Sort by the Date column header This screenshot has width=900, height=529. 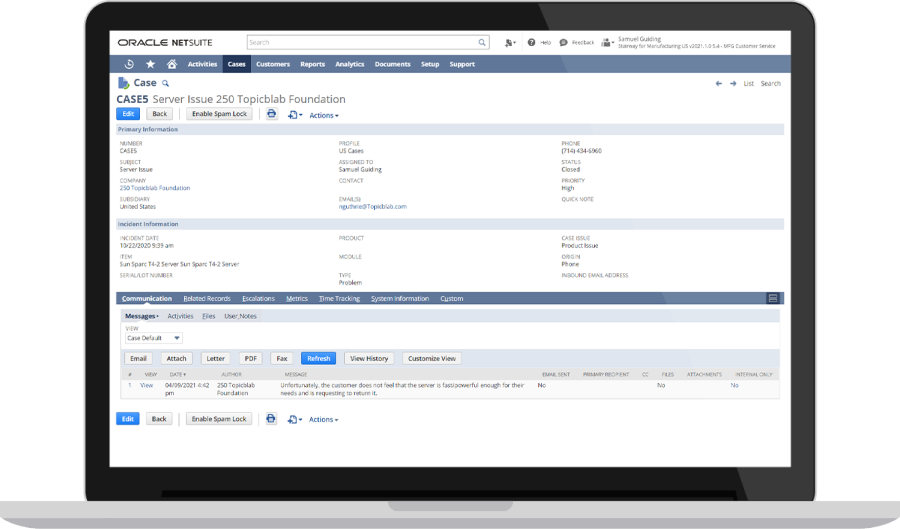coord(175,375)
